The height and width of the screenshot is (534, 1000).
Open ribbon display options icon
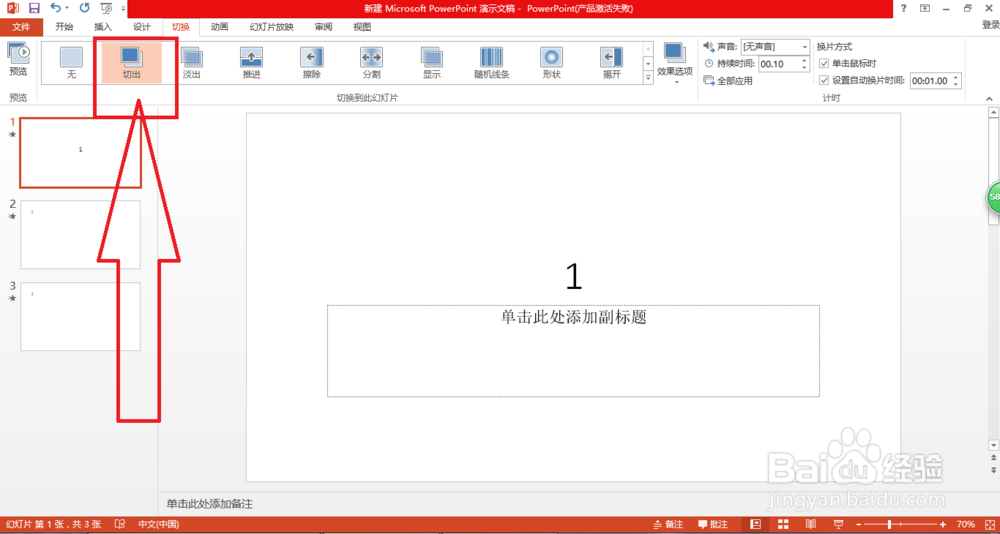click(x=925, y=8)
